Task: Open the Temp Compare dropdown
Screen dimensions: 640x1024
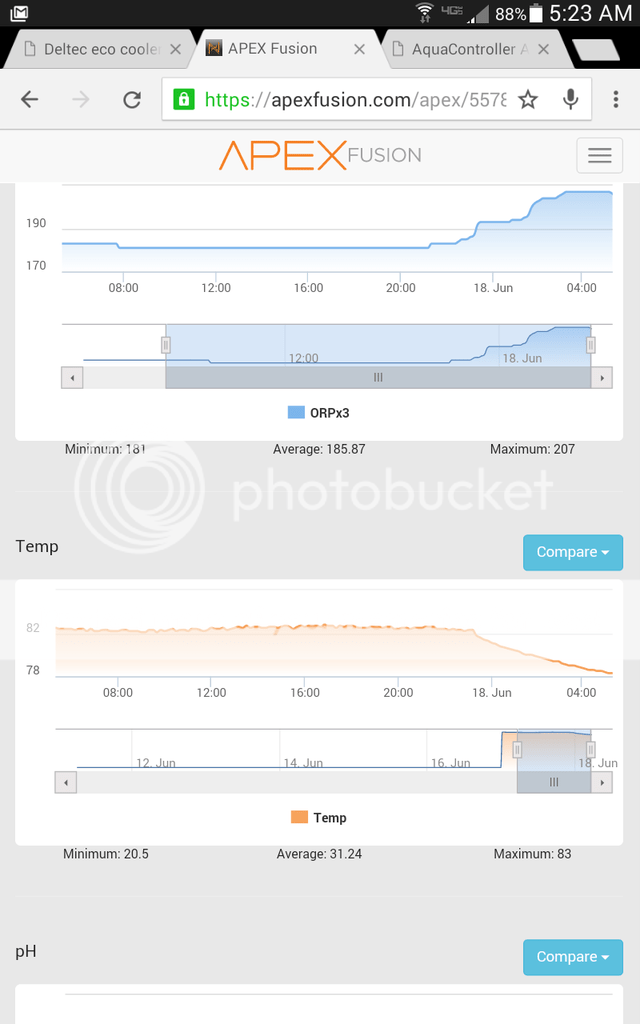Action: 572,552
